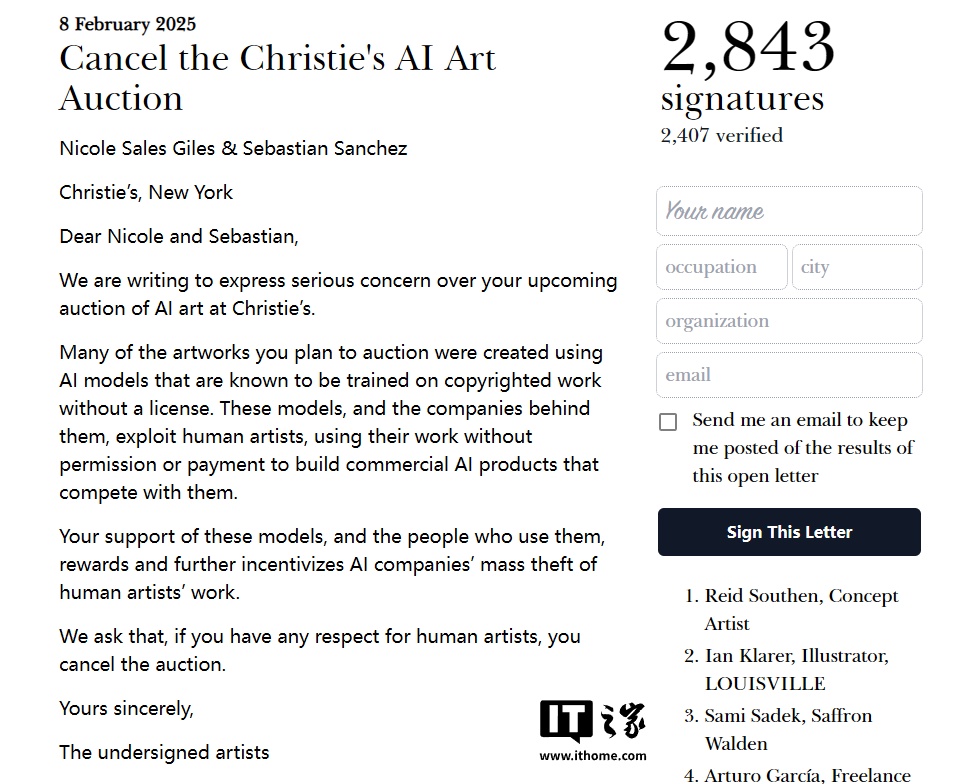Image resolution: width=965 pixels, height=784 pixels.
Task: Select the email input field
Action: click(789, 375)
